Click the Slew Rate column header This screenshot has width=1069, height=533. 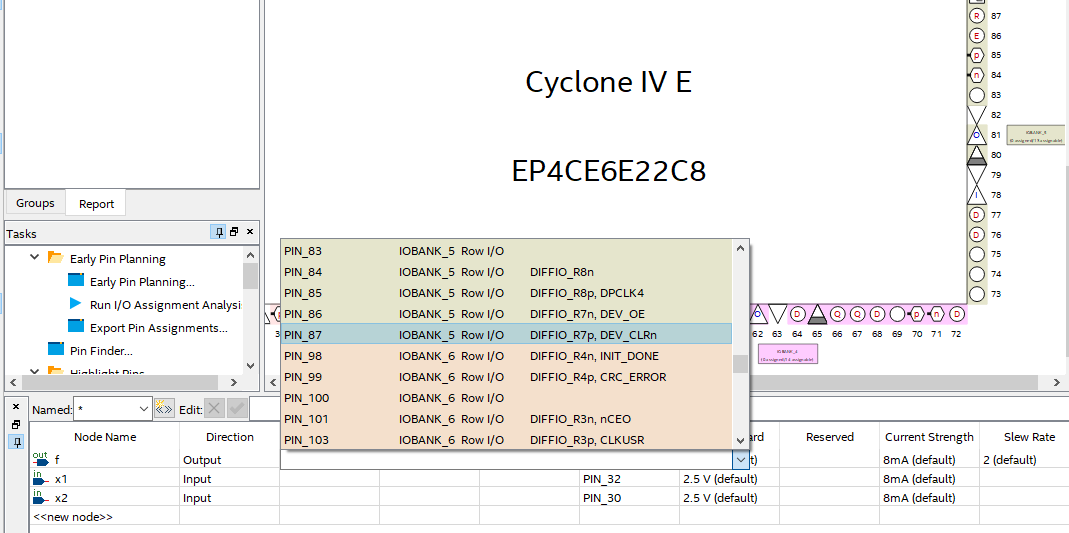click(1029, 437)
